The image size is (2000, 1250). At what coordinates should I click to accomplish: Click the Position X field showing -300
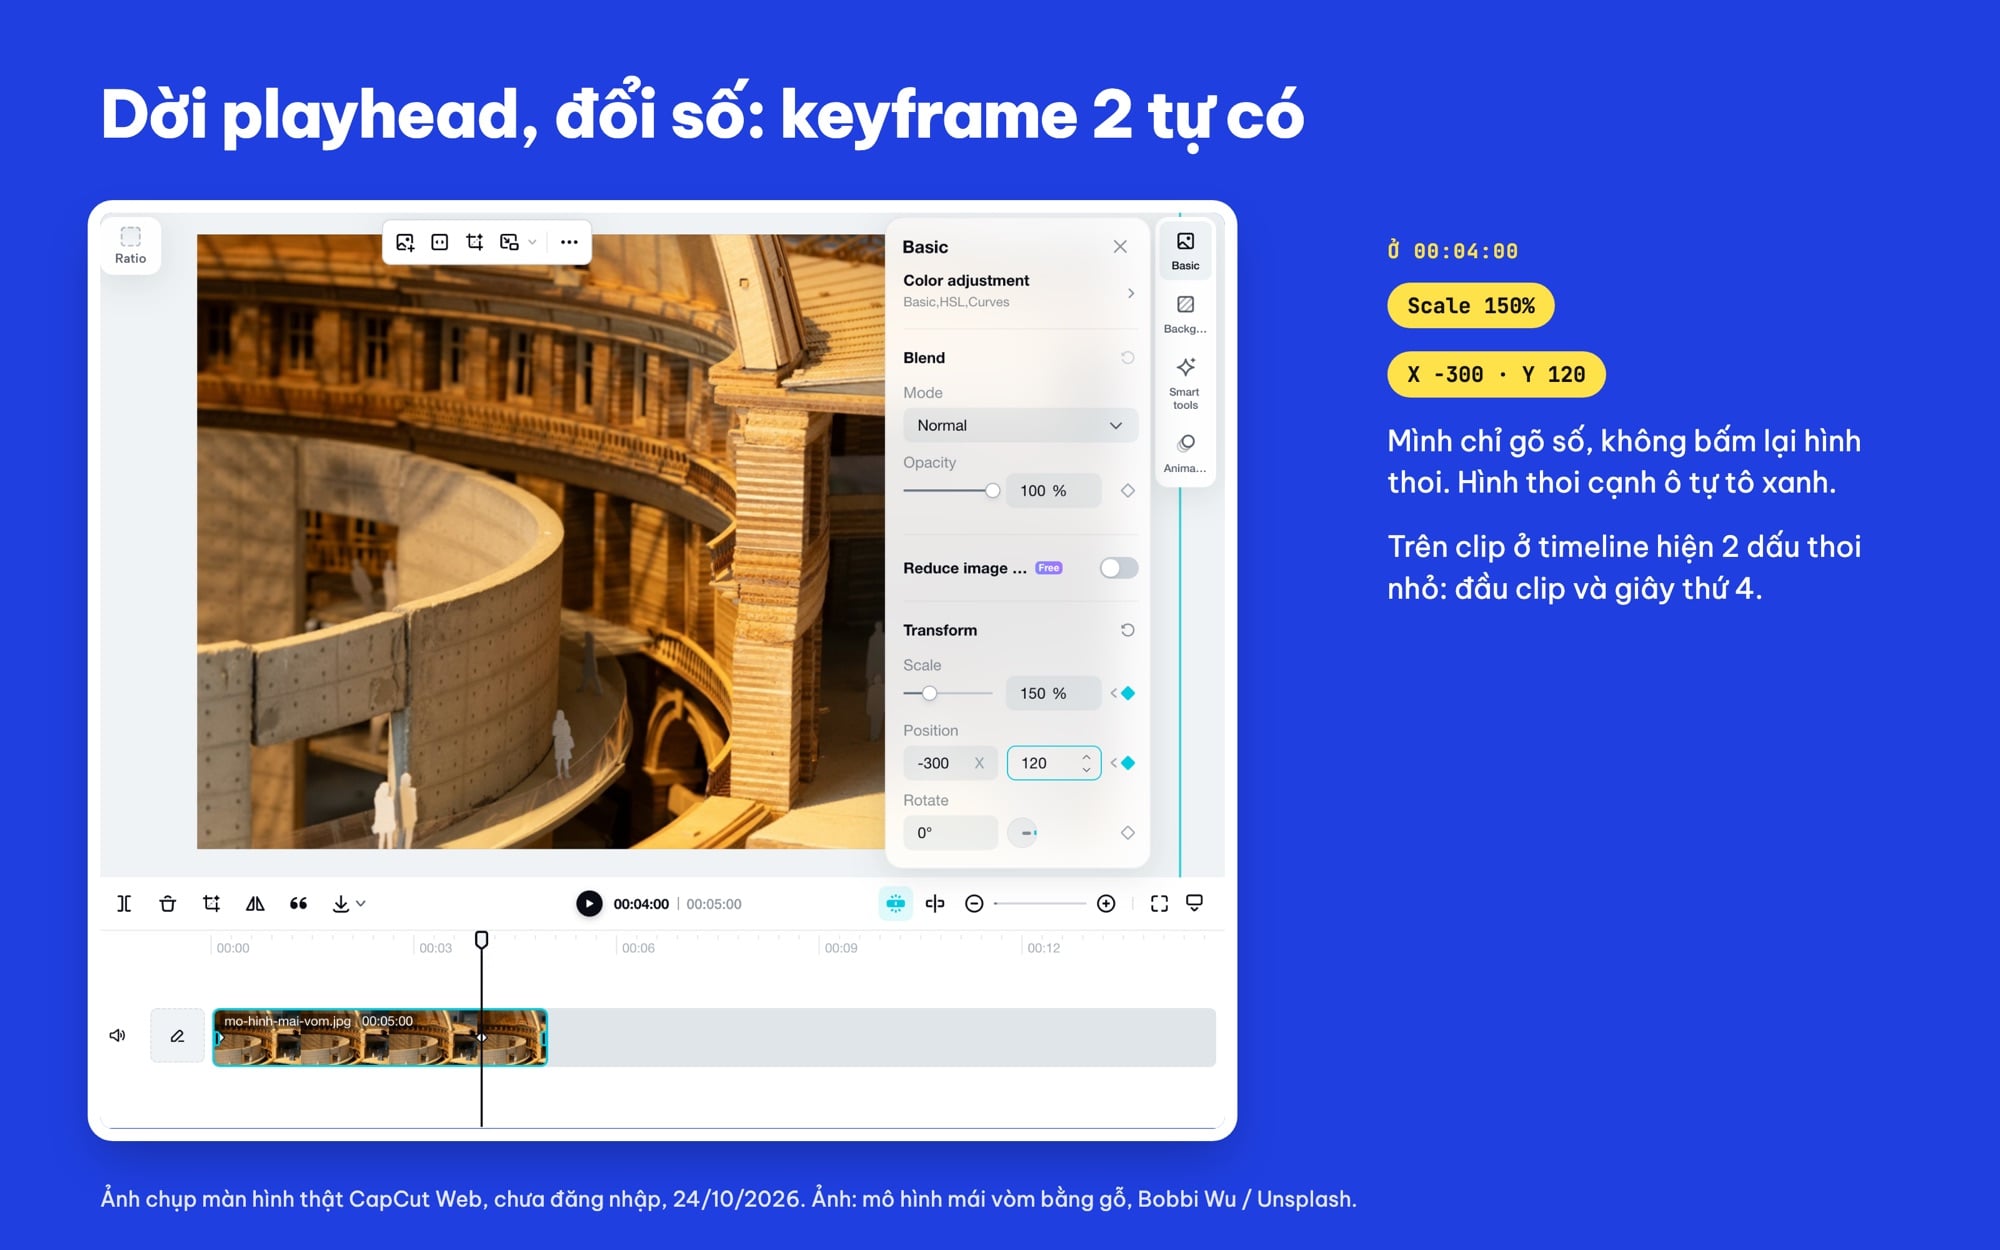pos(949,763)
